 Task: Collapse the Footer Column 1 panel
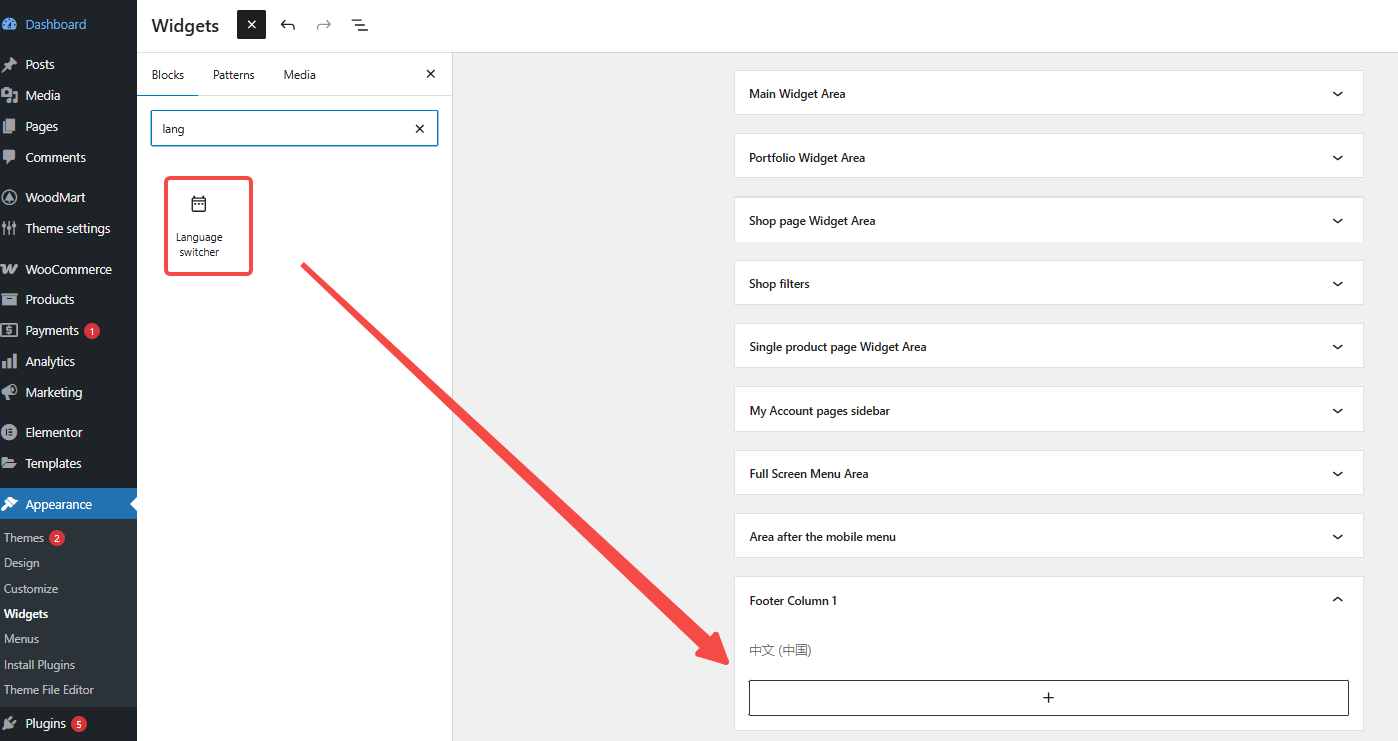tap(1338, 600)
